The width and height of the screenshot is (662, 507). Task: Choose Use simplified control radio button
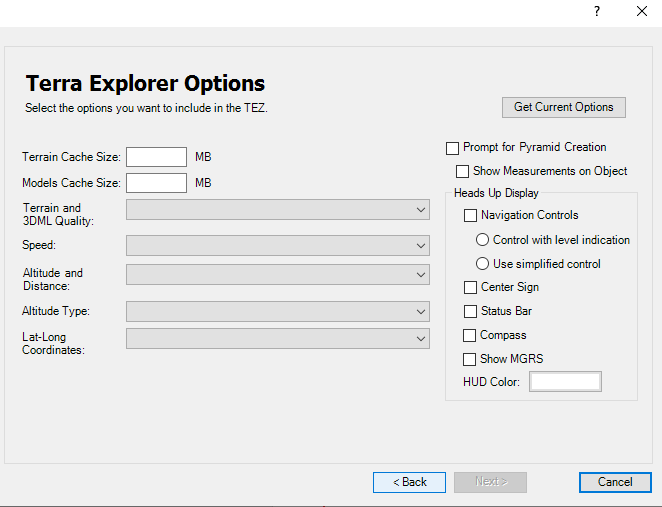[x=482, y=264]
